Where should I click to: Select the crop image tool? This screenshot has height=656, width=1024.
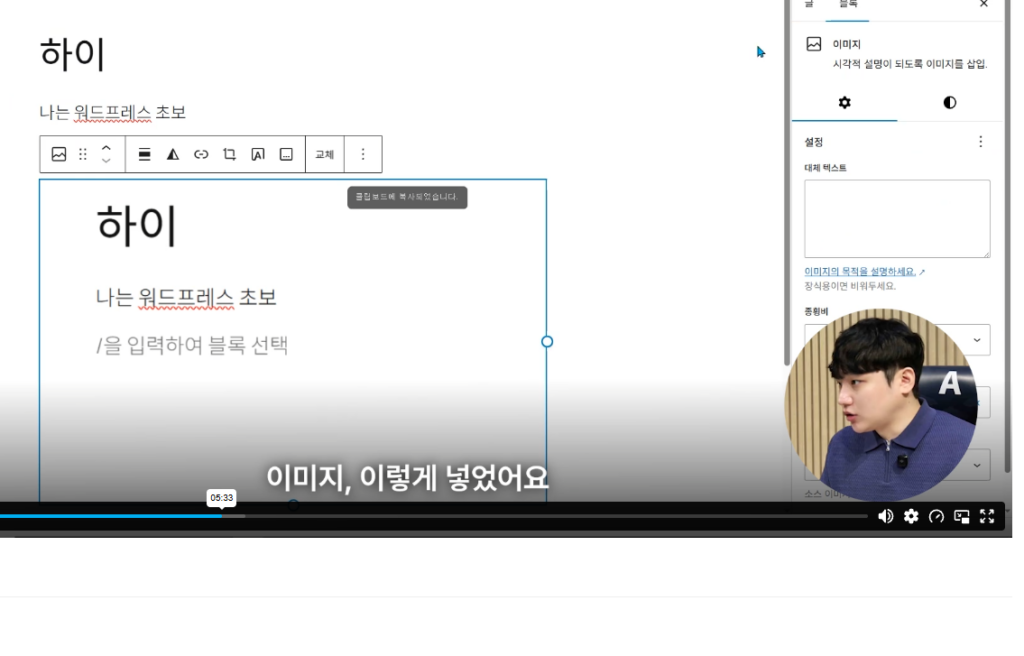point(229,154)
